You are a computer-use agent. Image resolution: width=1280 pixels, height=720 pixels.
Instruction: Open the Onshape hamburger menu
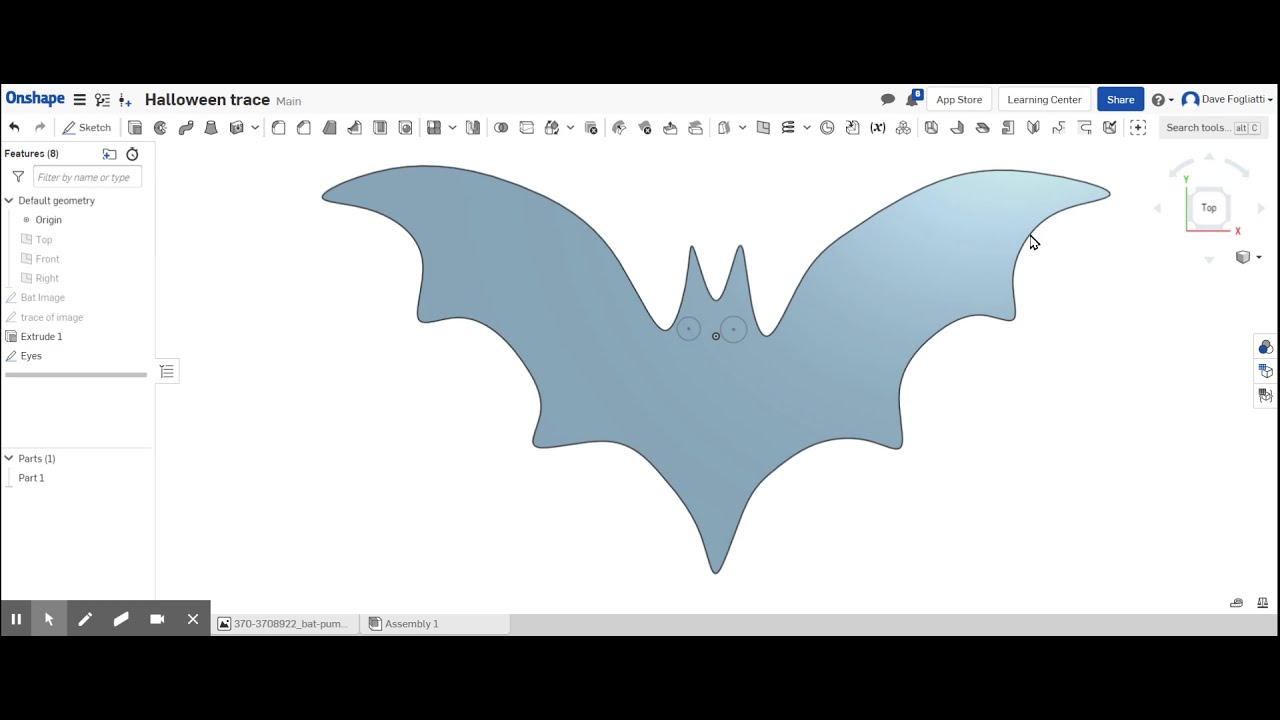coord(80,100)
